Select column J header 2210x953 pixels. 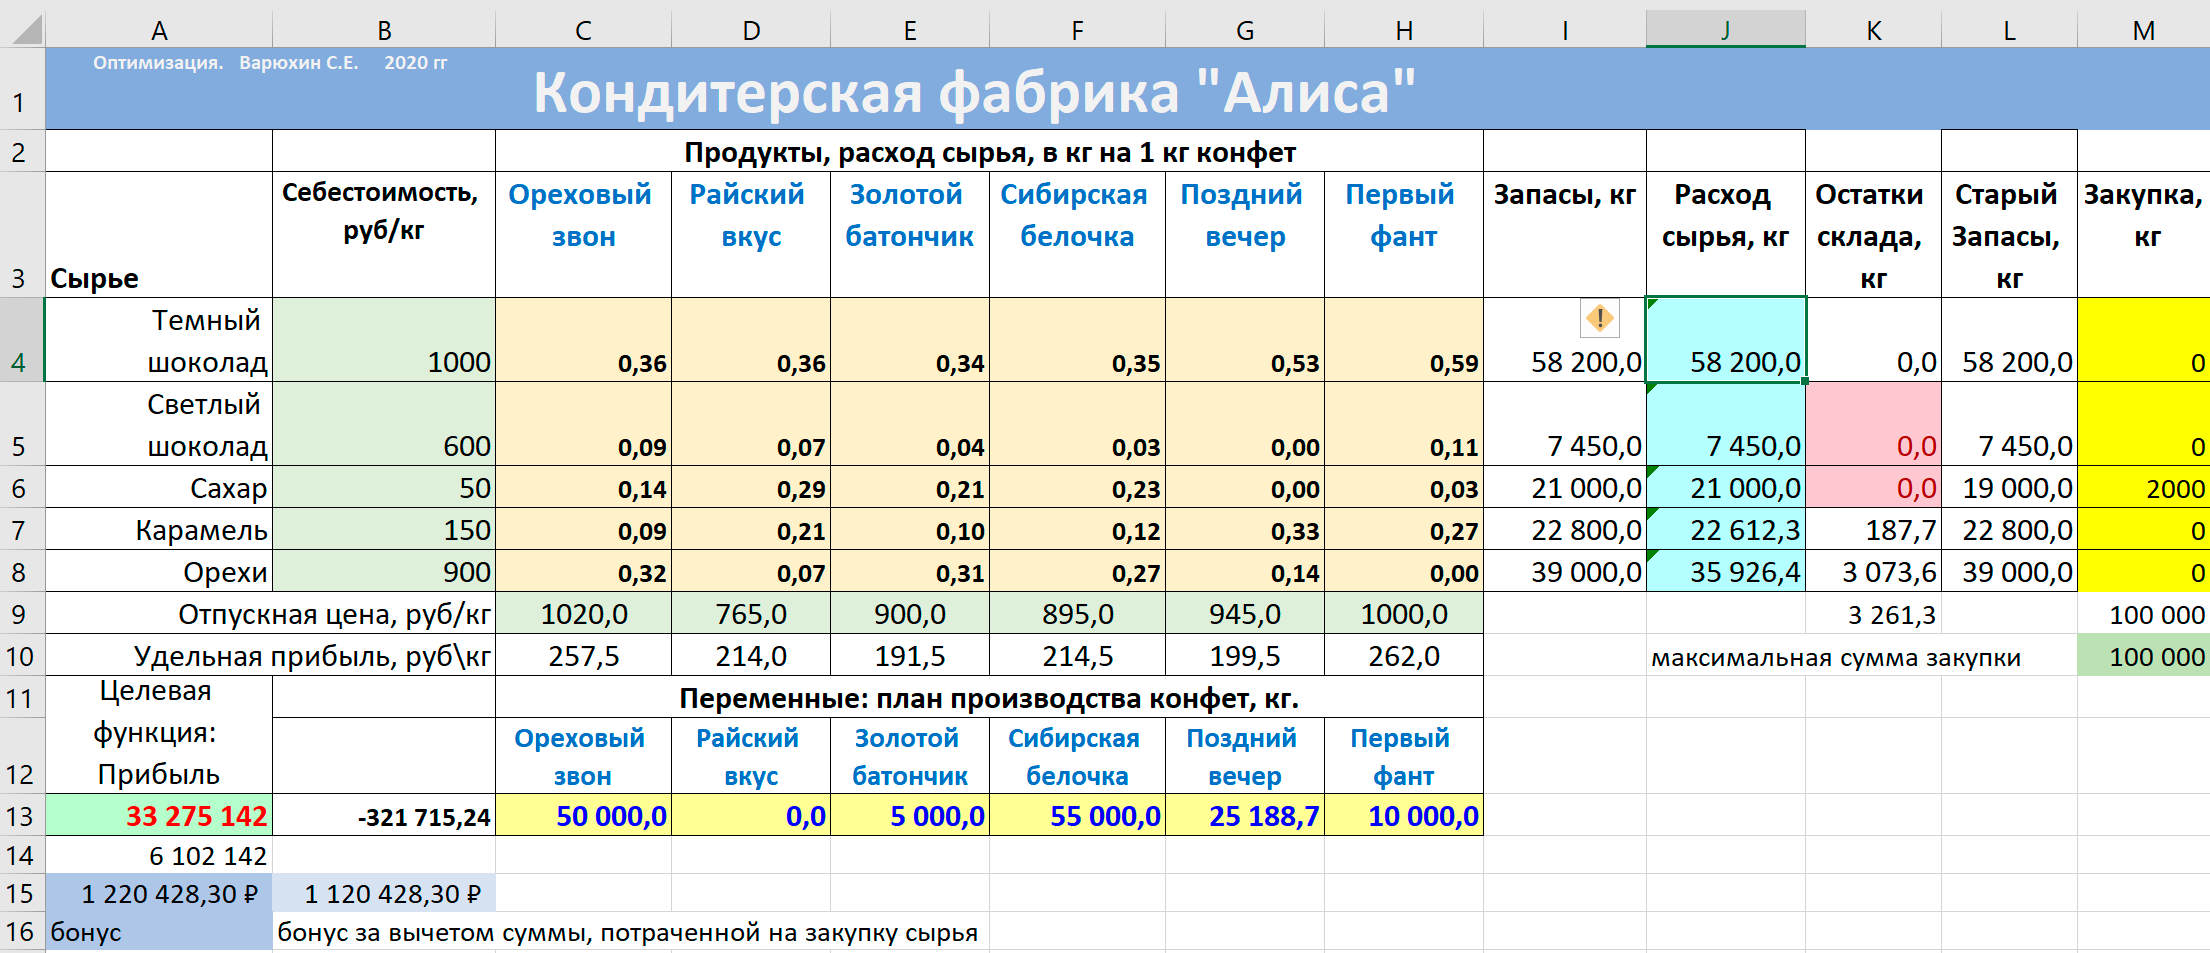coord(1726,30)
